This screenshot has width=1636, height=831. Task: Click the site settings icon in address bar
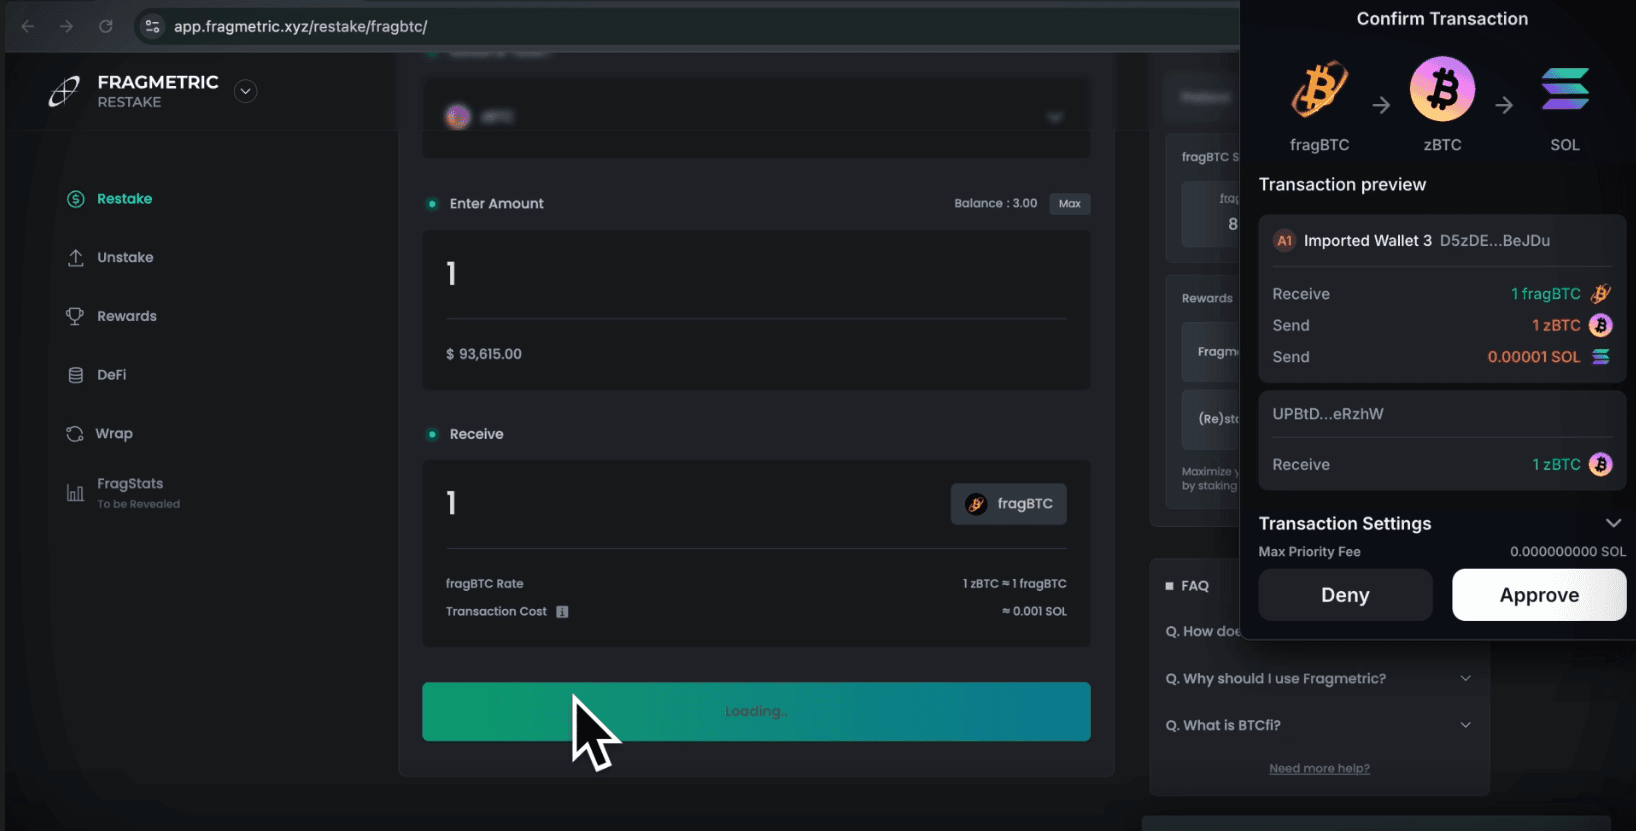click(152, 26)
